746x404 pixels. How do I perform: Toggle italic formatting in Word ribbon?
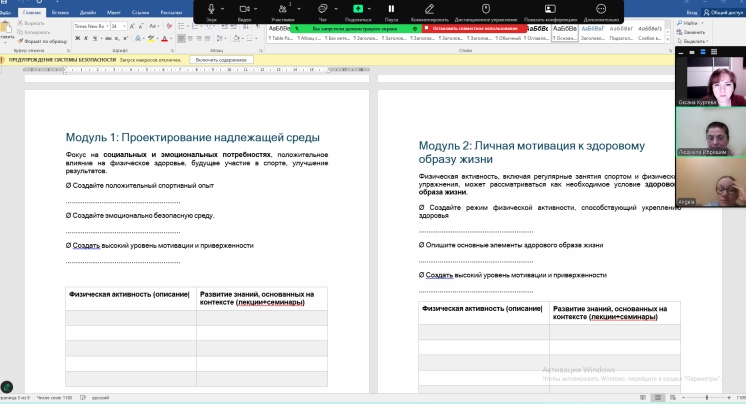click(85, 36)
